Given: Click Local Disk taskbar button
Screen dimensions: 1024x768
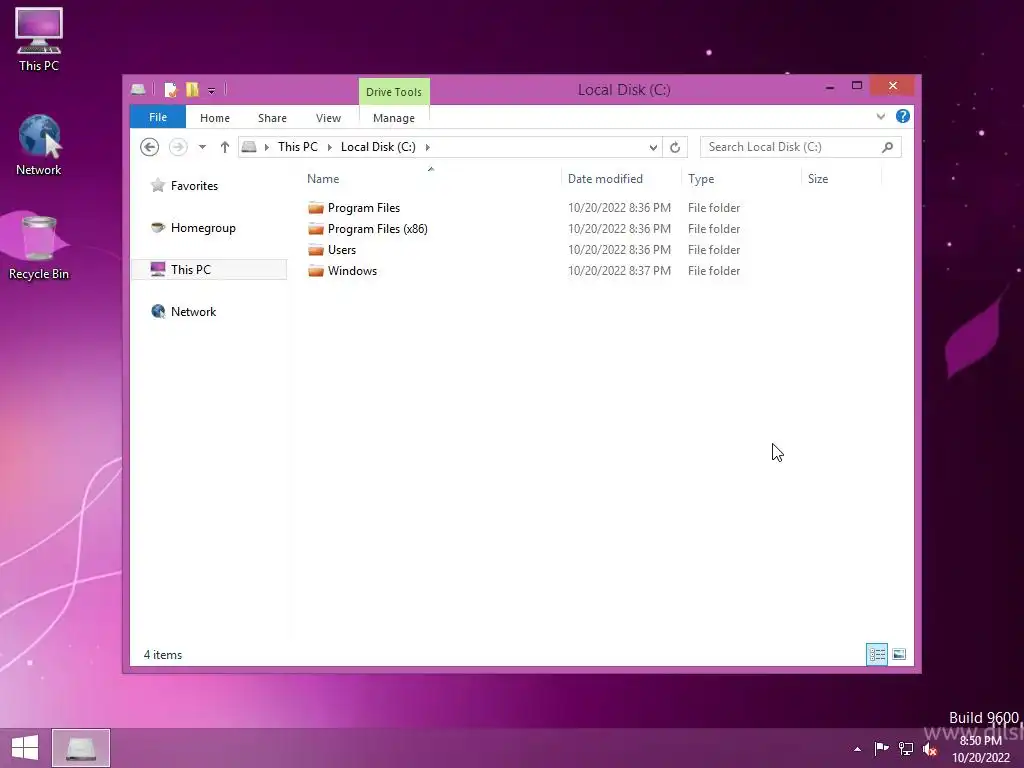Looking at the screenshot, I should (x=81, y=748).
